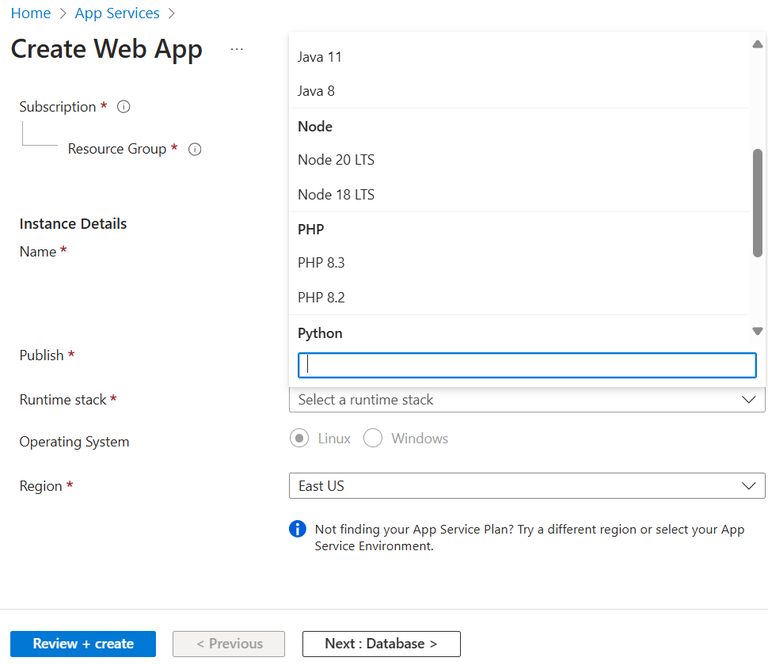Go to the Home breadcrumb link
The width and height of the screenshot is (768, 665).
click(x=31, y=13)
